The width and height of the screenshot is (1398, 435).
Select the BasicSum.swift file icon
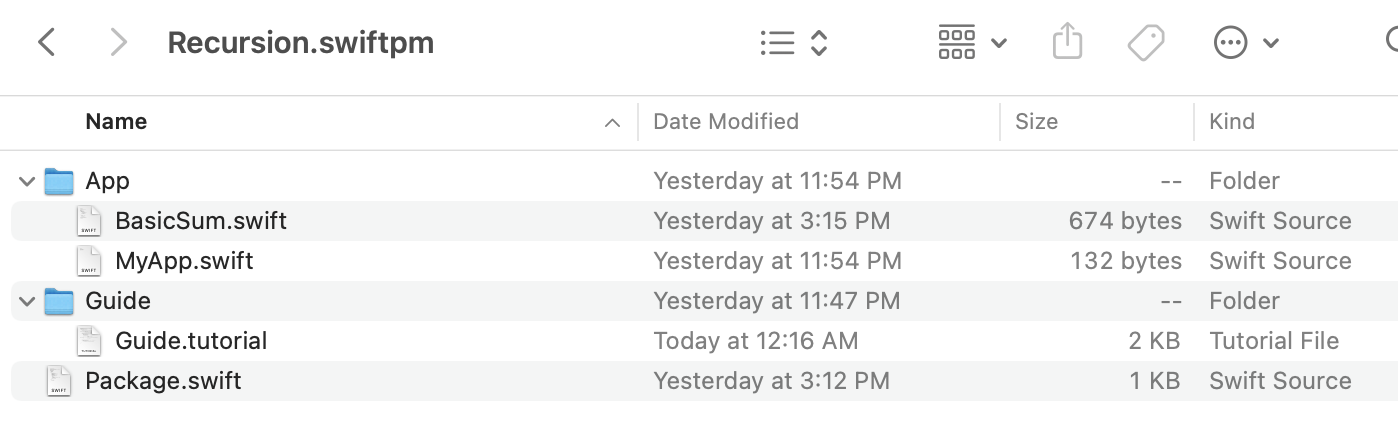point(89,221)
